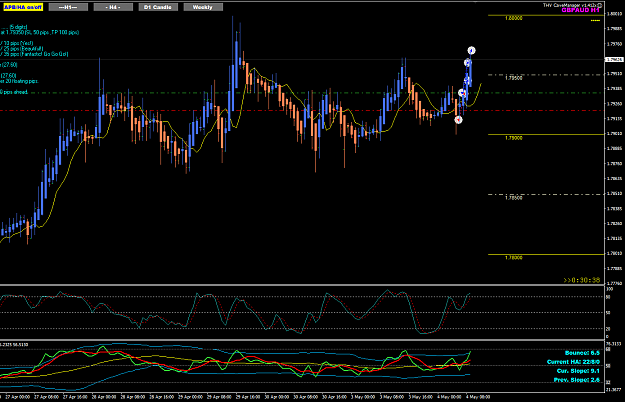Select the D1 Candle button

(158, 7)
